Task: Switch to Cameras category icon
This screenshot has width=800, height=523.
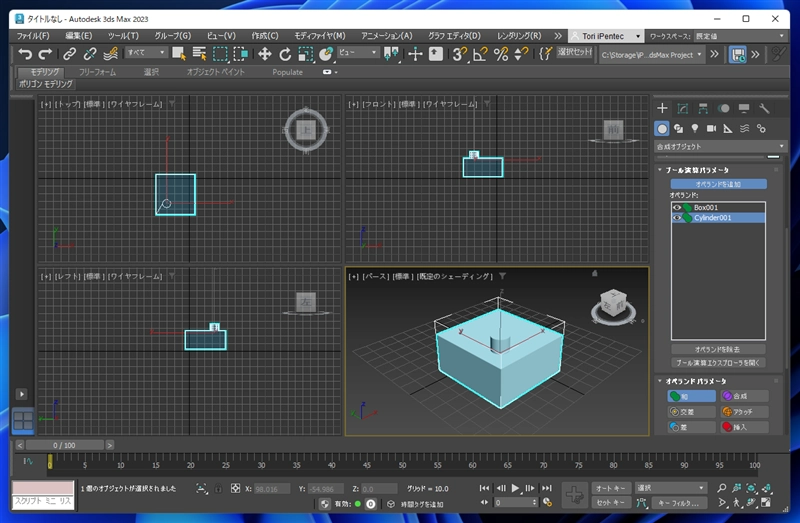Action: point(711,129)
